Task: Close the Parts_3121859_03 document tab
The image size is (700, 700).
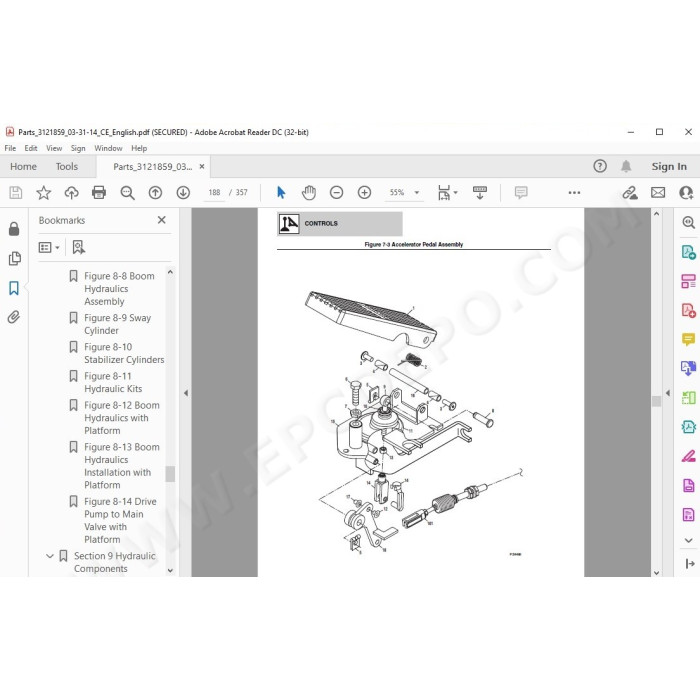Action: coord(202,167)
